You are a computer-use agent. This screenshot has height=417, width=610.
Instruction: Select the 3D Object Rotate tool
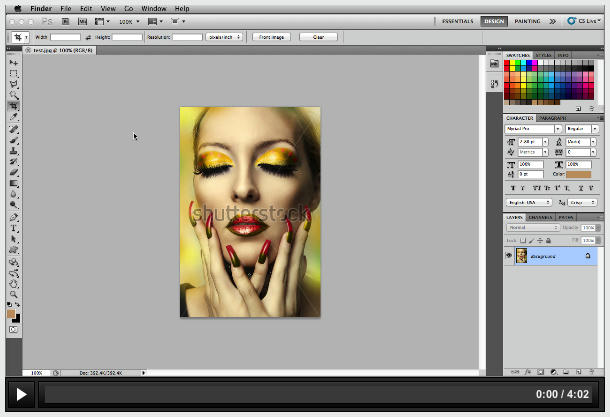coord(14,262)
